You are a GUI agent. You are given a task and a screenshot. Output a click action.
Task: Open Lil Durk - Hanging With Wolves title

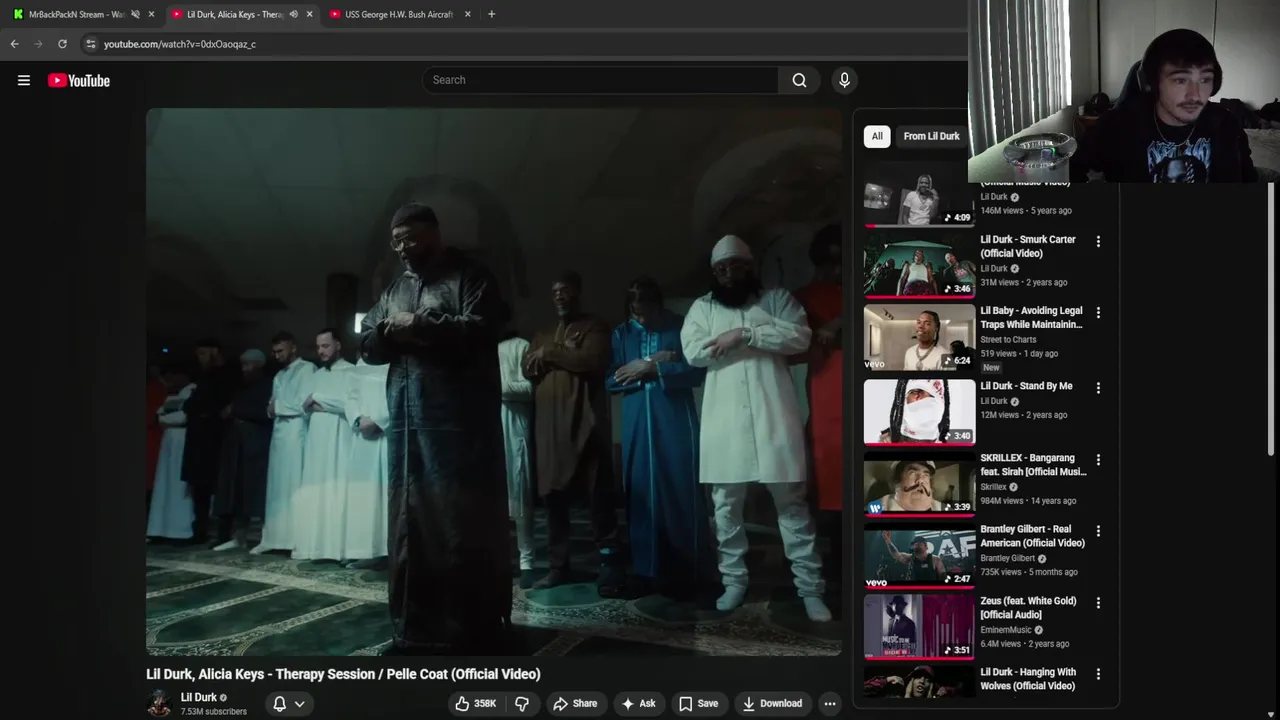pos(1028,679)
